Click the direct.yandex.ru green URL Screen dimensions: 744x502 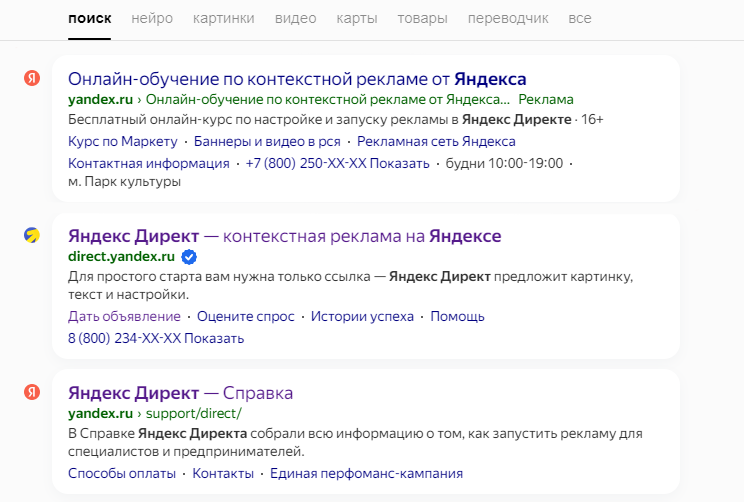click(x=121, y=257)
